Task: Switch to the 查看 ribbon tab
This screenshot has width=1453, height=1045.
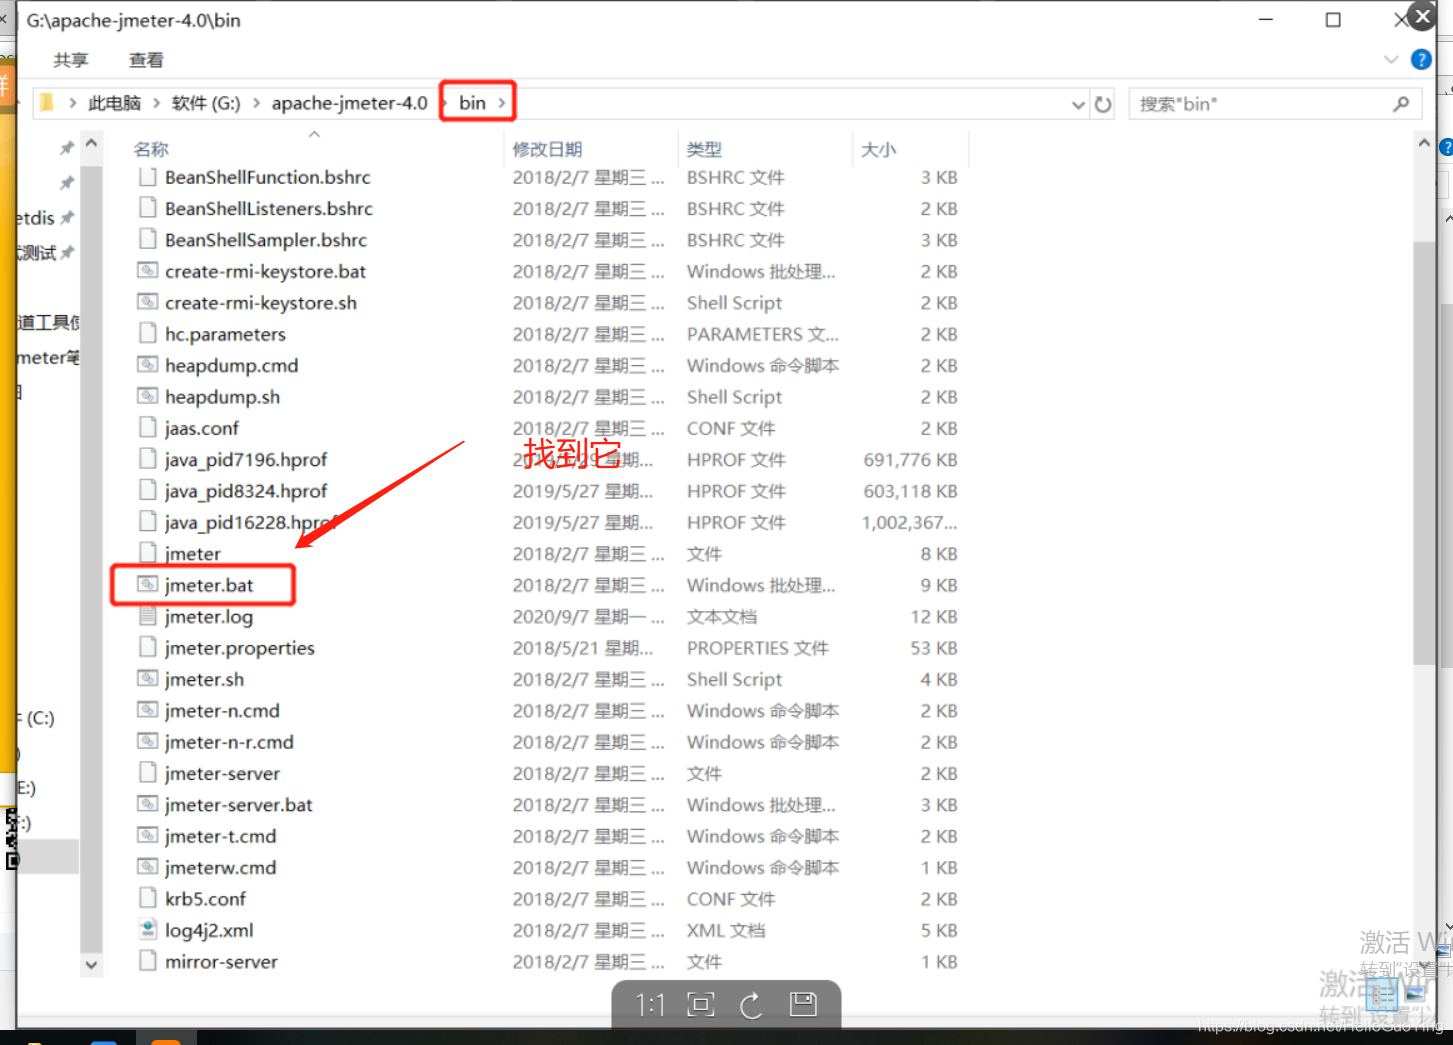Action: click(146, 59)
